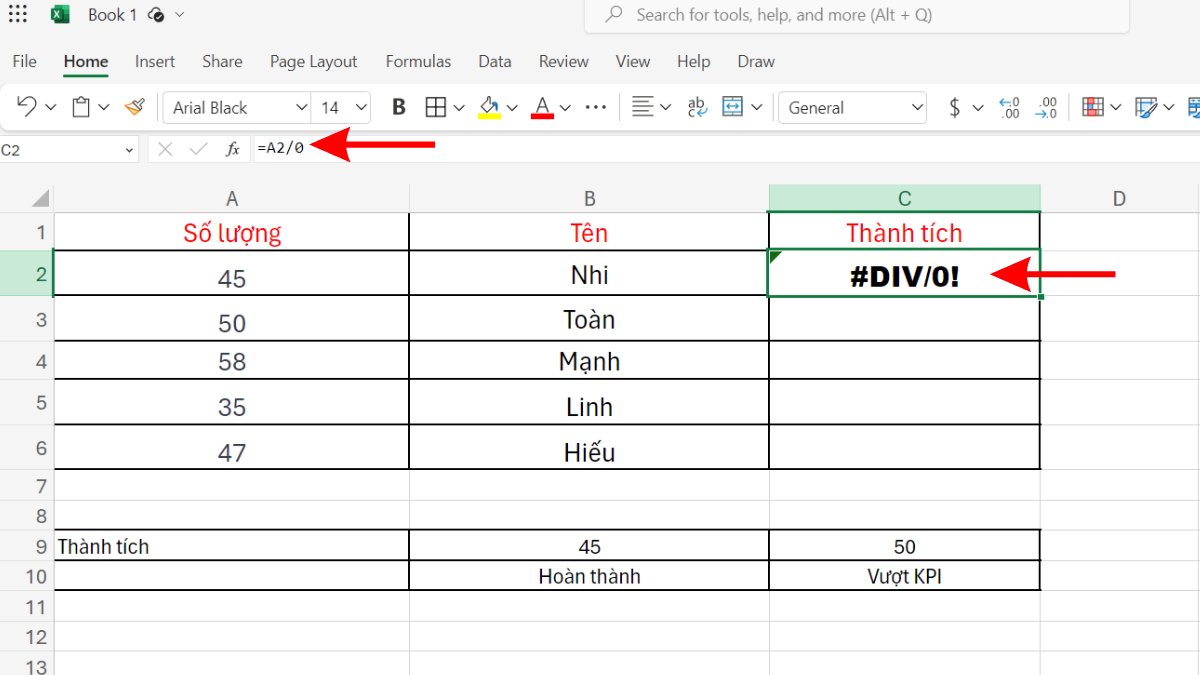Select column B header

point(590,198)
